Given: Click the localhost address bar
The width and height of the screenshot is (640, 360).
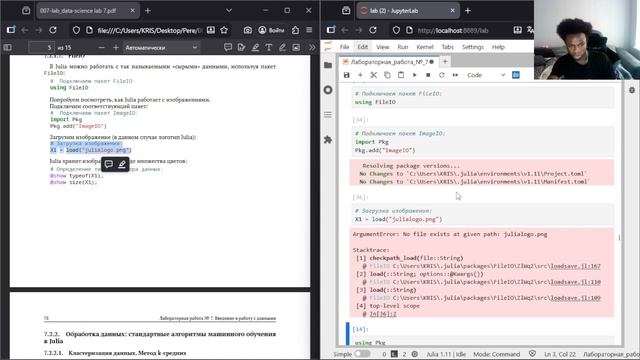Looking at the screenshot, I should click(x=453, y=30).
